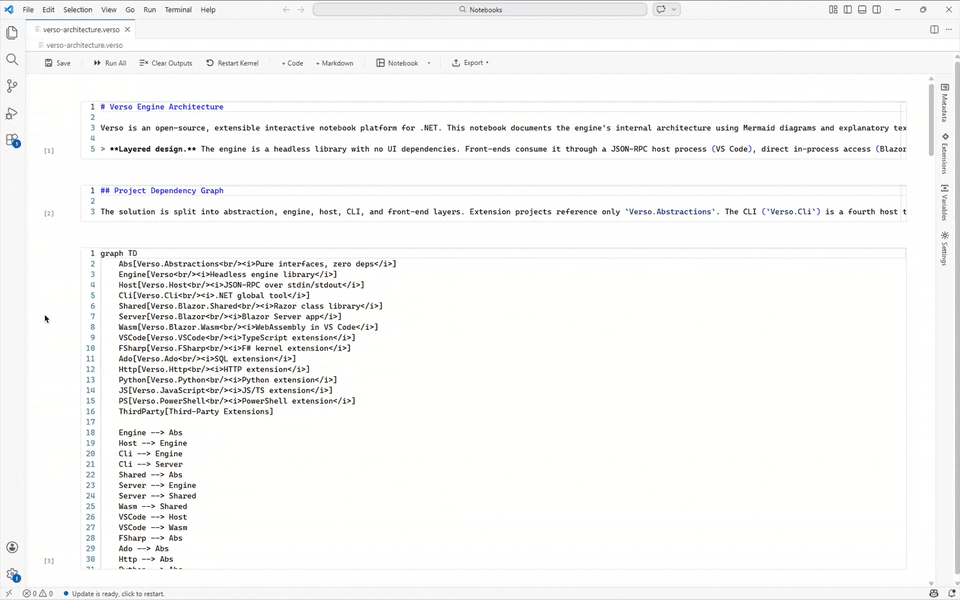Expand the Notebook layout dropdown
This screenshot has height=600, width=960.
click(429, 63)
